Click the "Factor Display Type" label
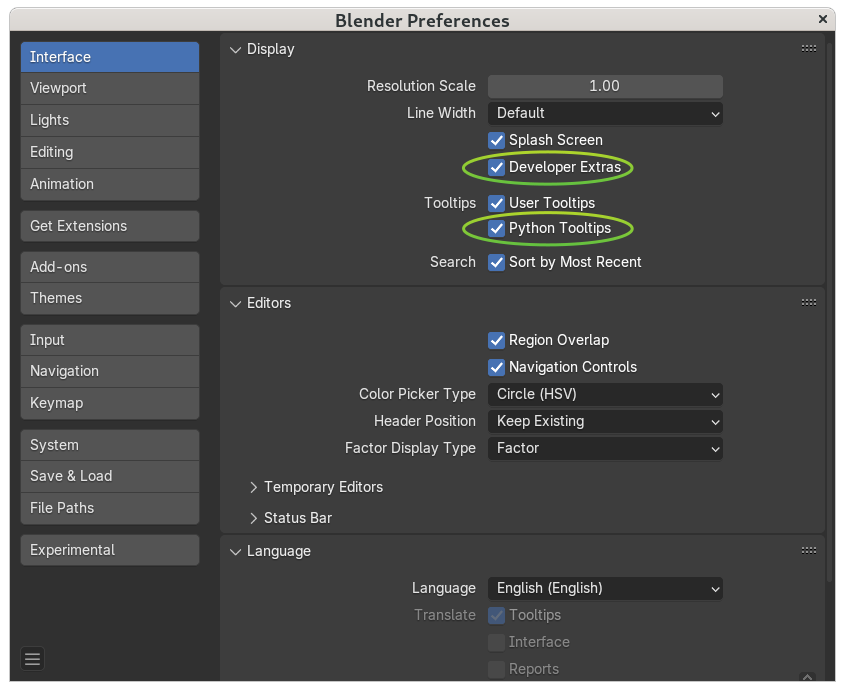The image size is (845, 691). (411, 448)
